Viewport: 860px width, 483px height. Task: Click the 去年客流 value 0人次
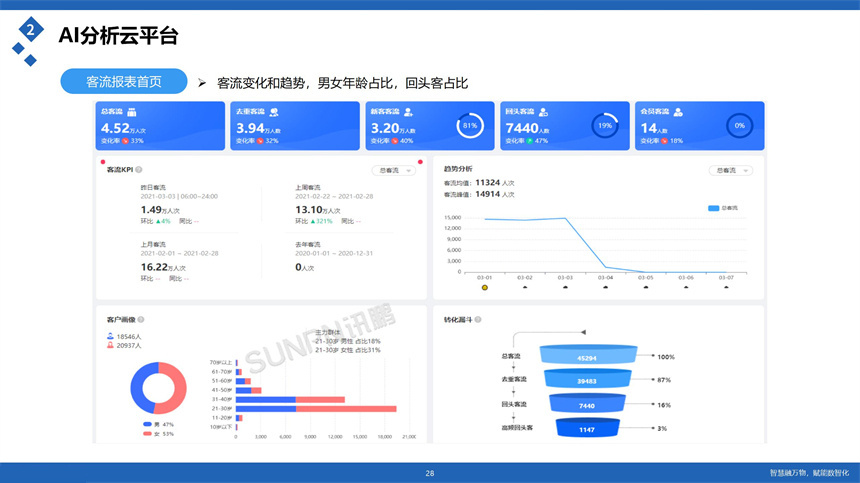pyautogui.click(x=304, y=268)
